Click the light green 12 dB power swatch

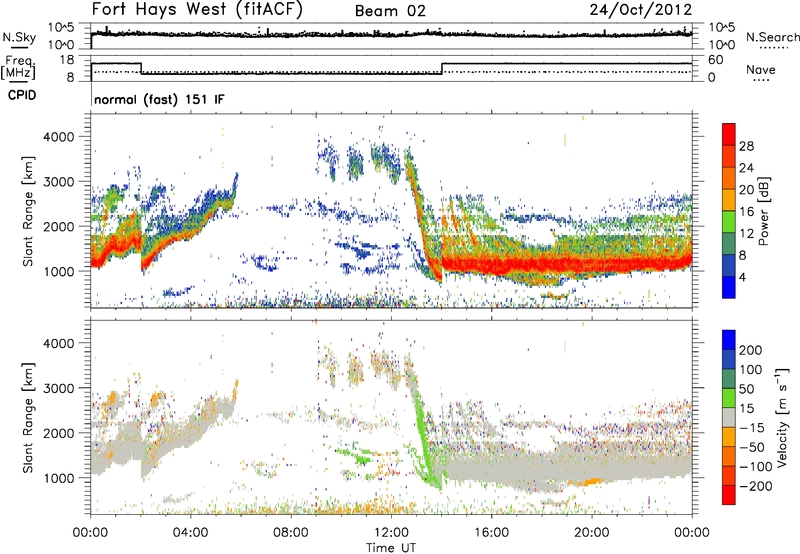coord(729,222)
